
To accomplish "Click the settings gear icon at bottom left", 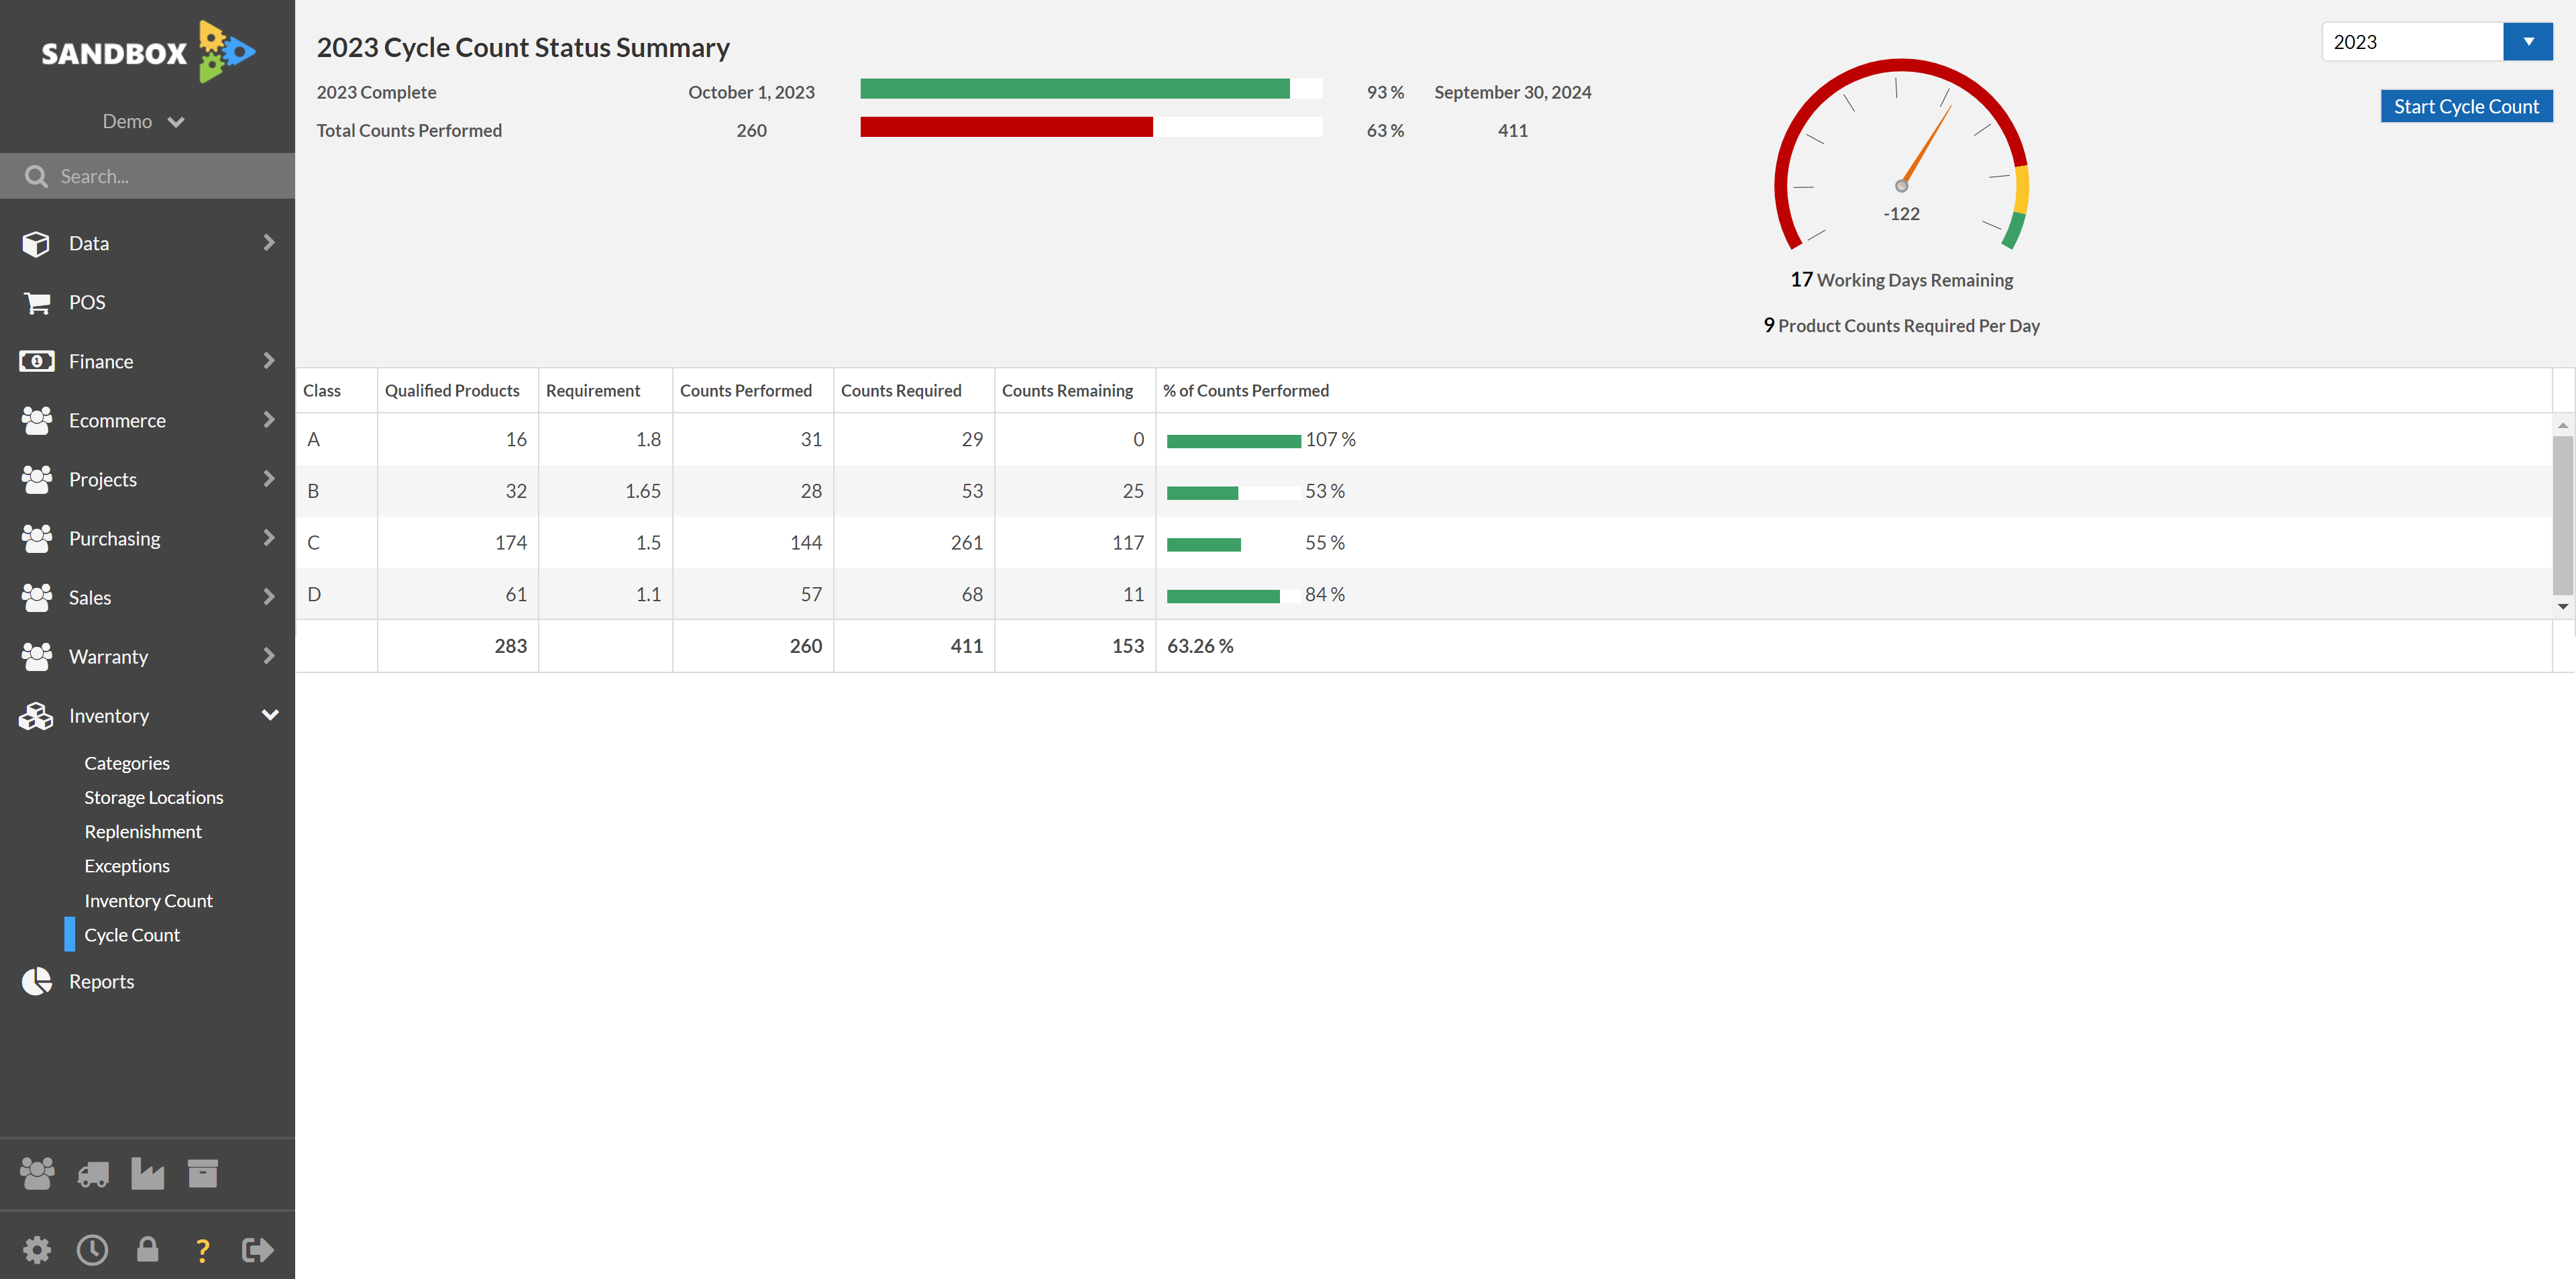I will tap(36, 1247).
